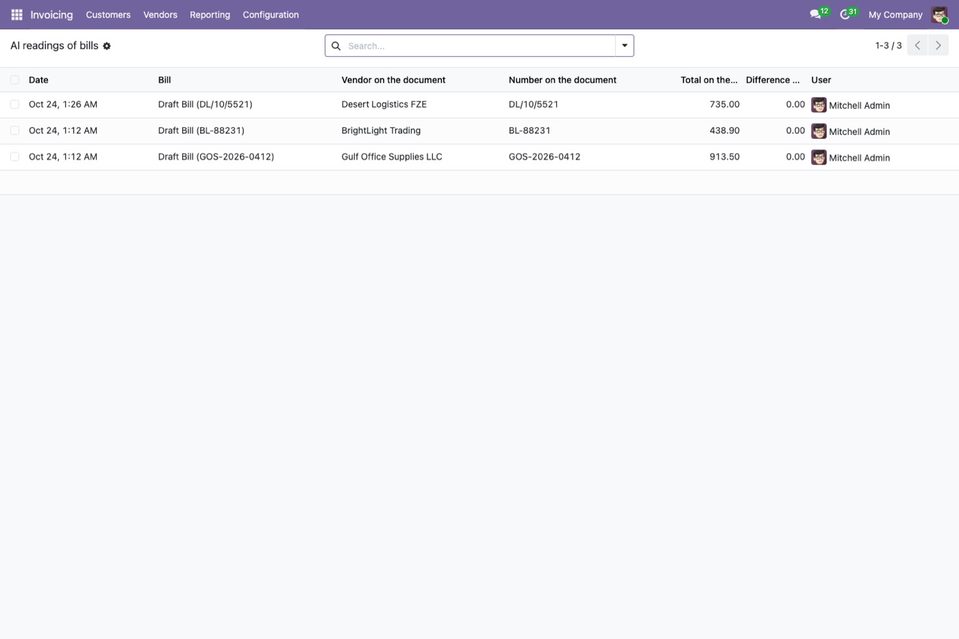Open the Reporting menu
959x639 pixels.
click(x=210, y=15)
